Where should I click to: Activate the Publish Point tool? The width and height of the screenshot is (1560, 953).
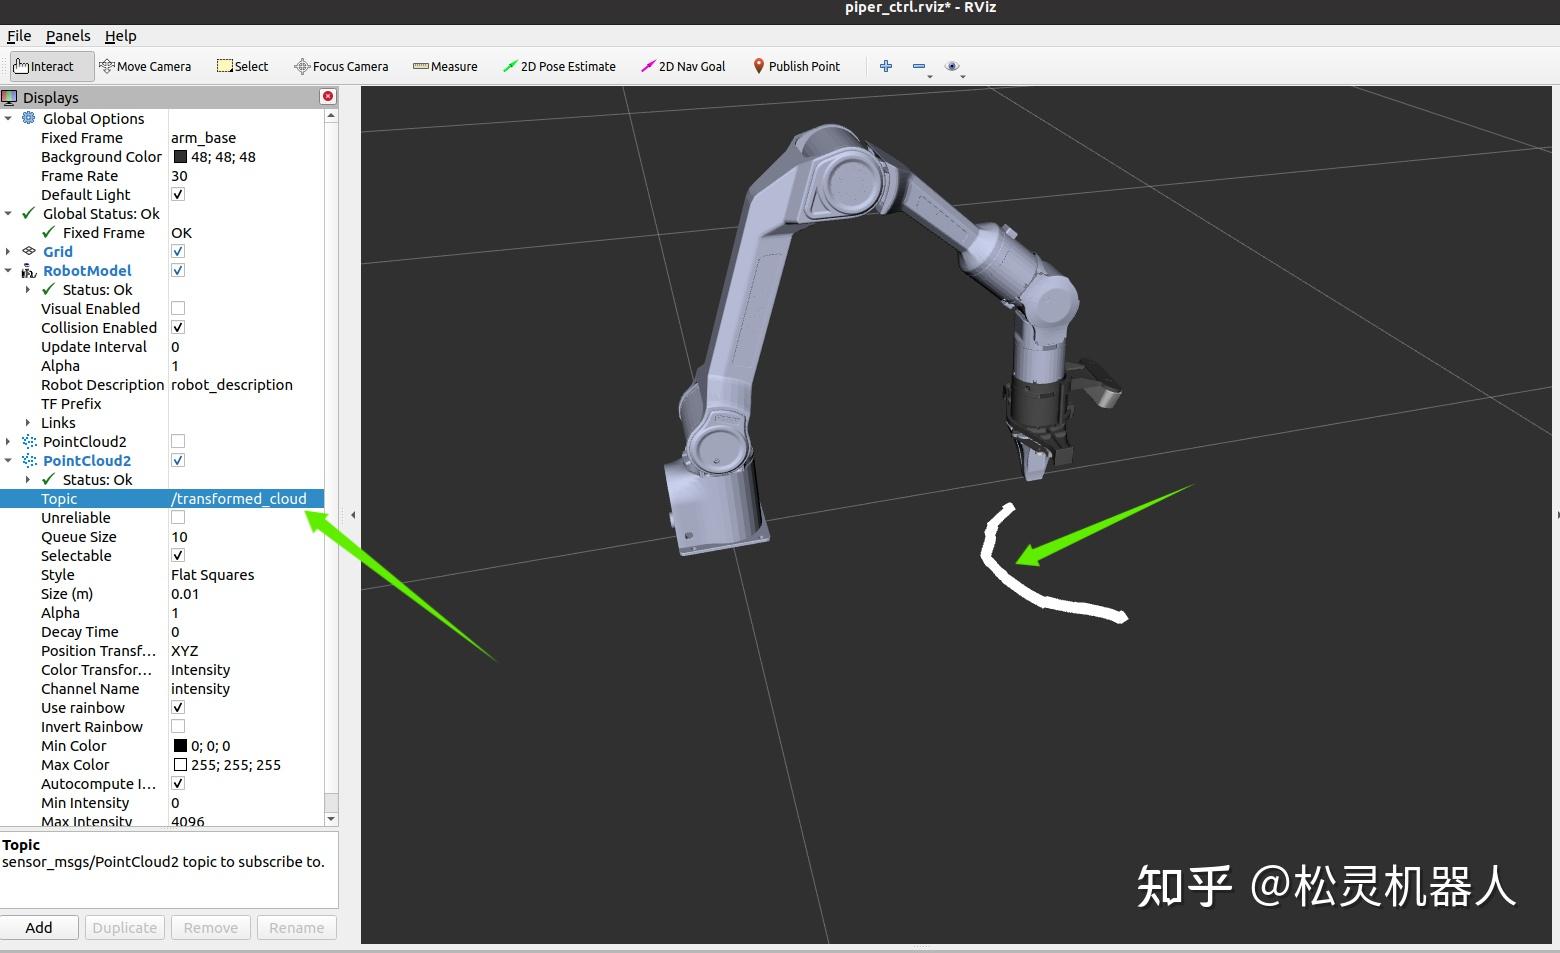click(x=796, y=66)
